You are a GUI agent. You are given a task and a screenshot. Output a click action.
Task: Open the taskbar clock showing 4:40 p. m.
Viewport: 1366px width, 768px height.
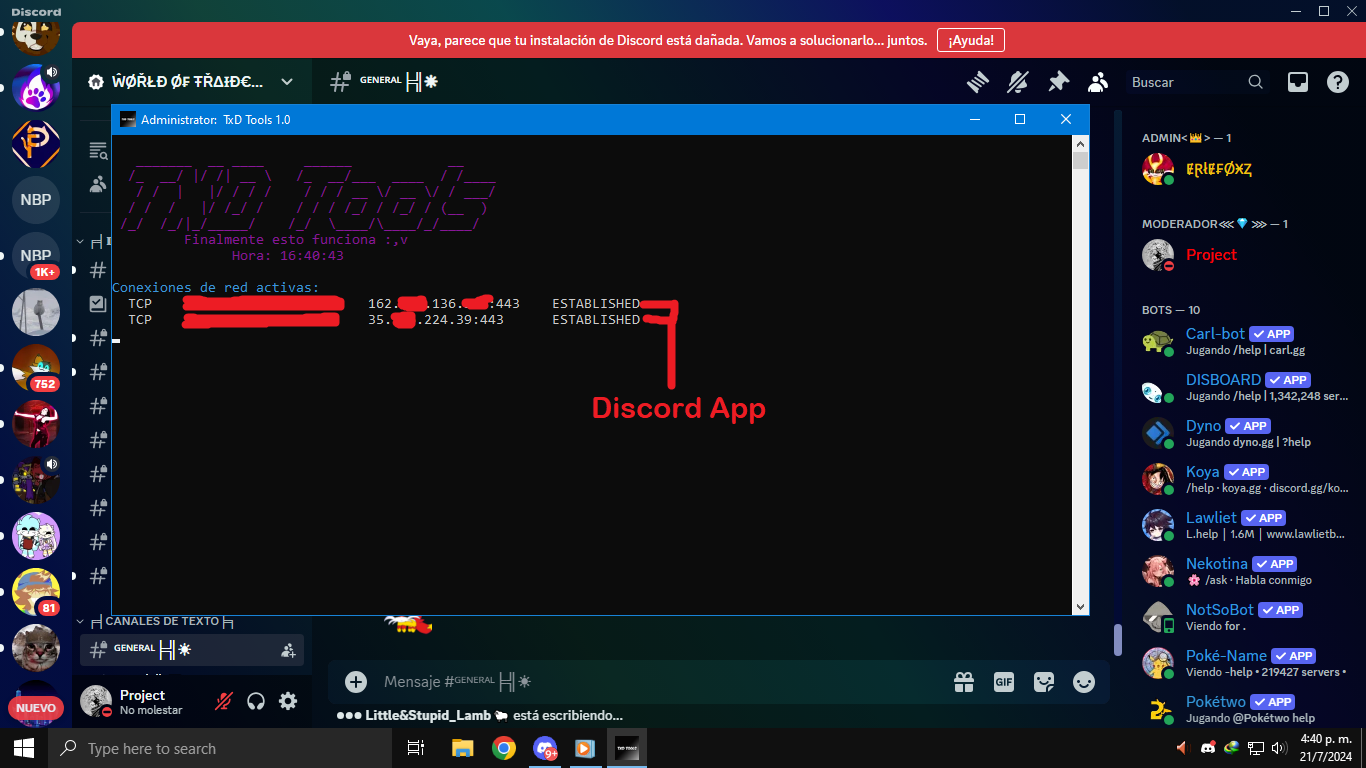click(x=1325, y=748)
